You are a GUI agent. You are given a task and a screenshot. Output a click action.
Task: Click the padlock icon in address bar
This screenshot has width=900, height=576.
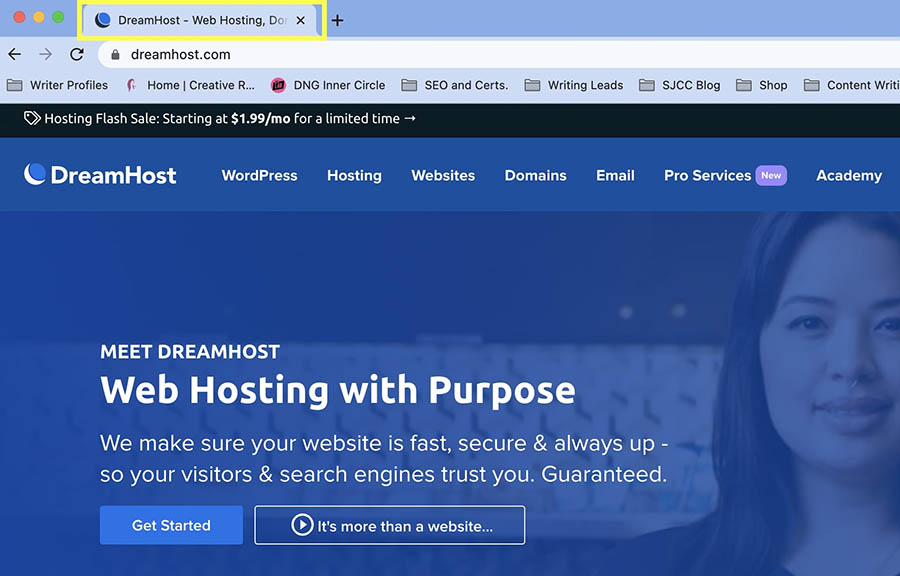[116, 55]
